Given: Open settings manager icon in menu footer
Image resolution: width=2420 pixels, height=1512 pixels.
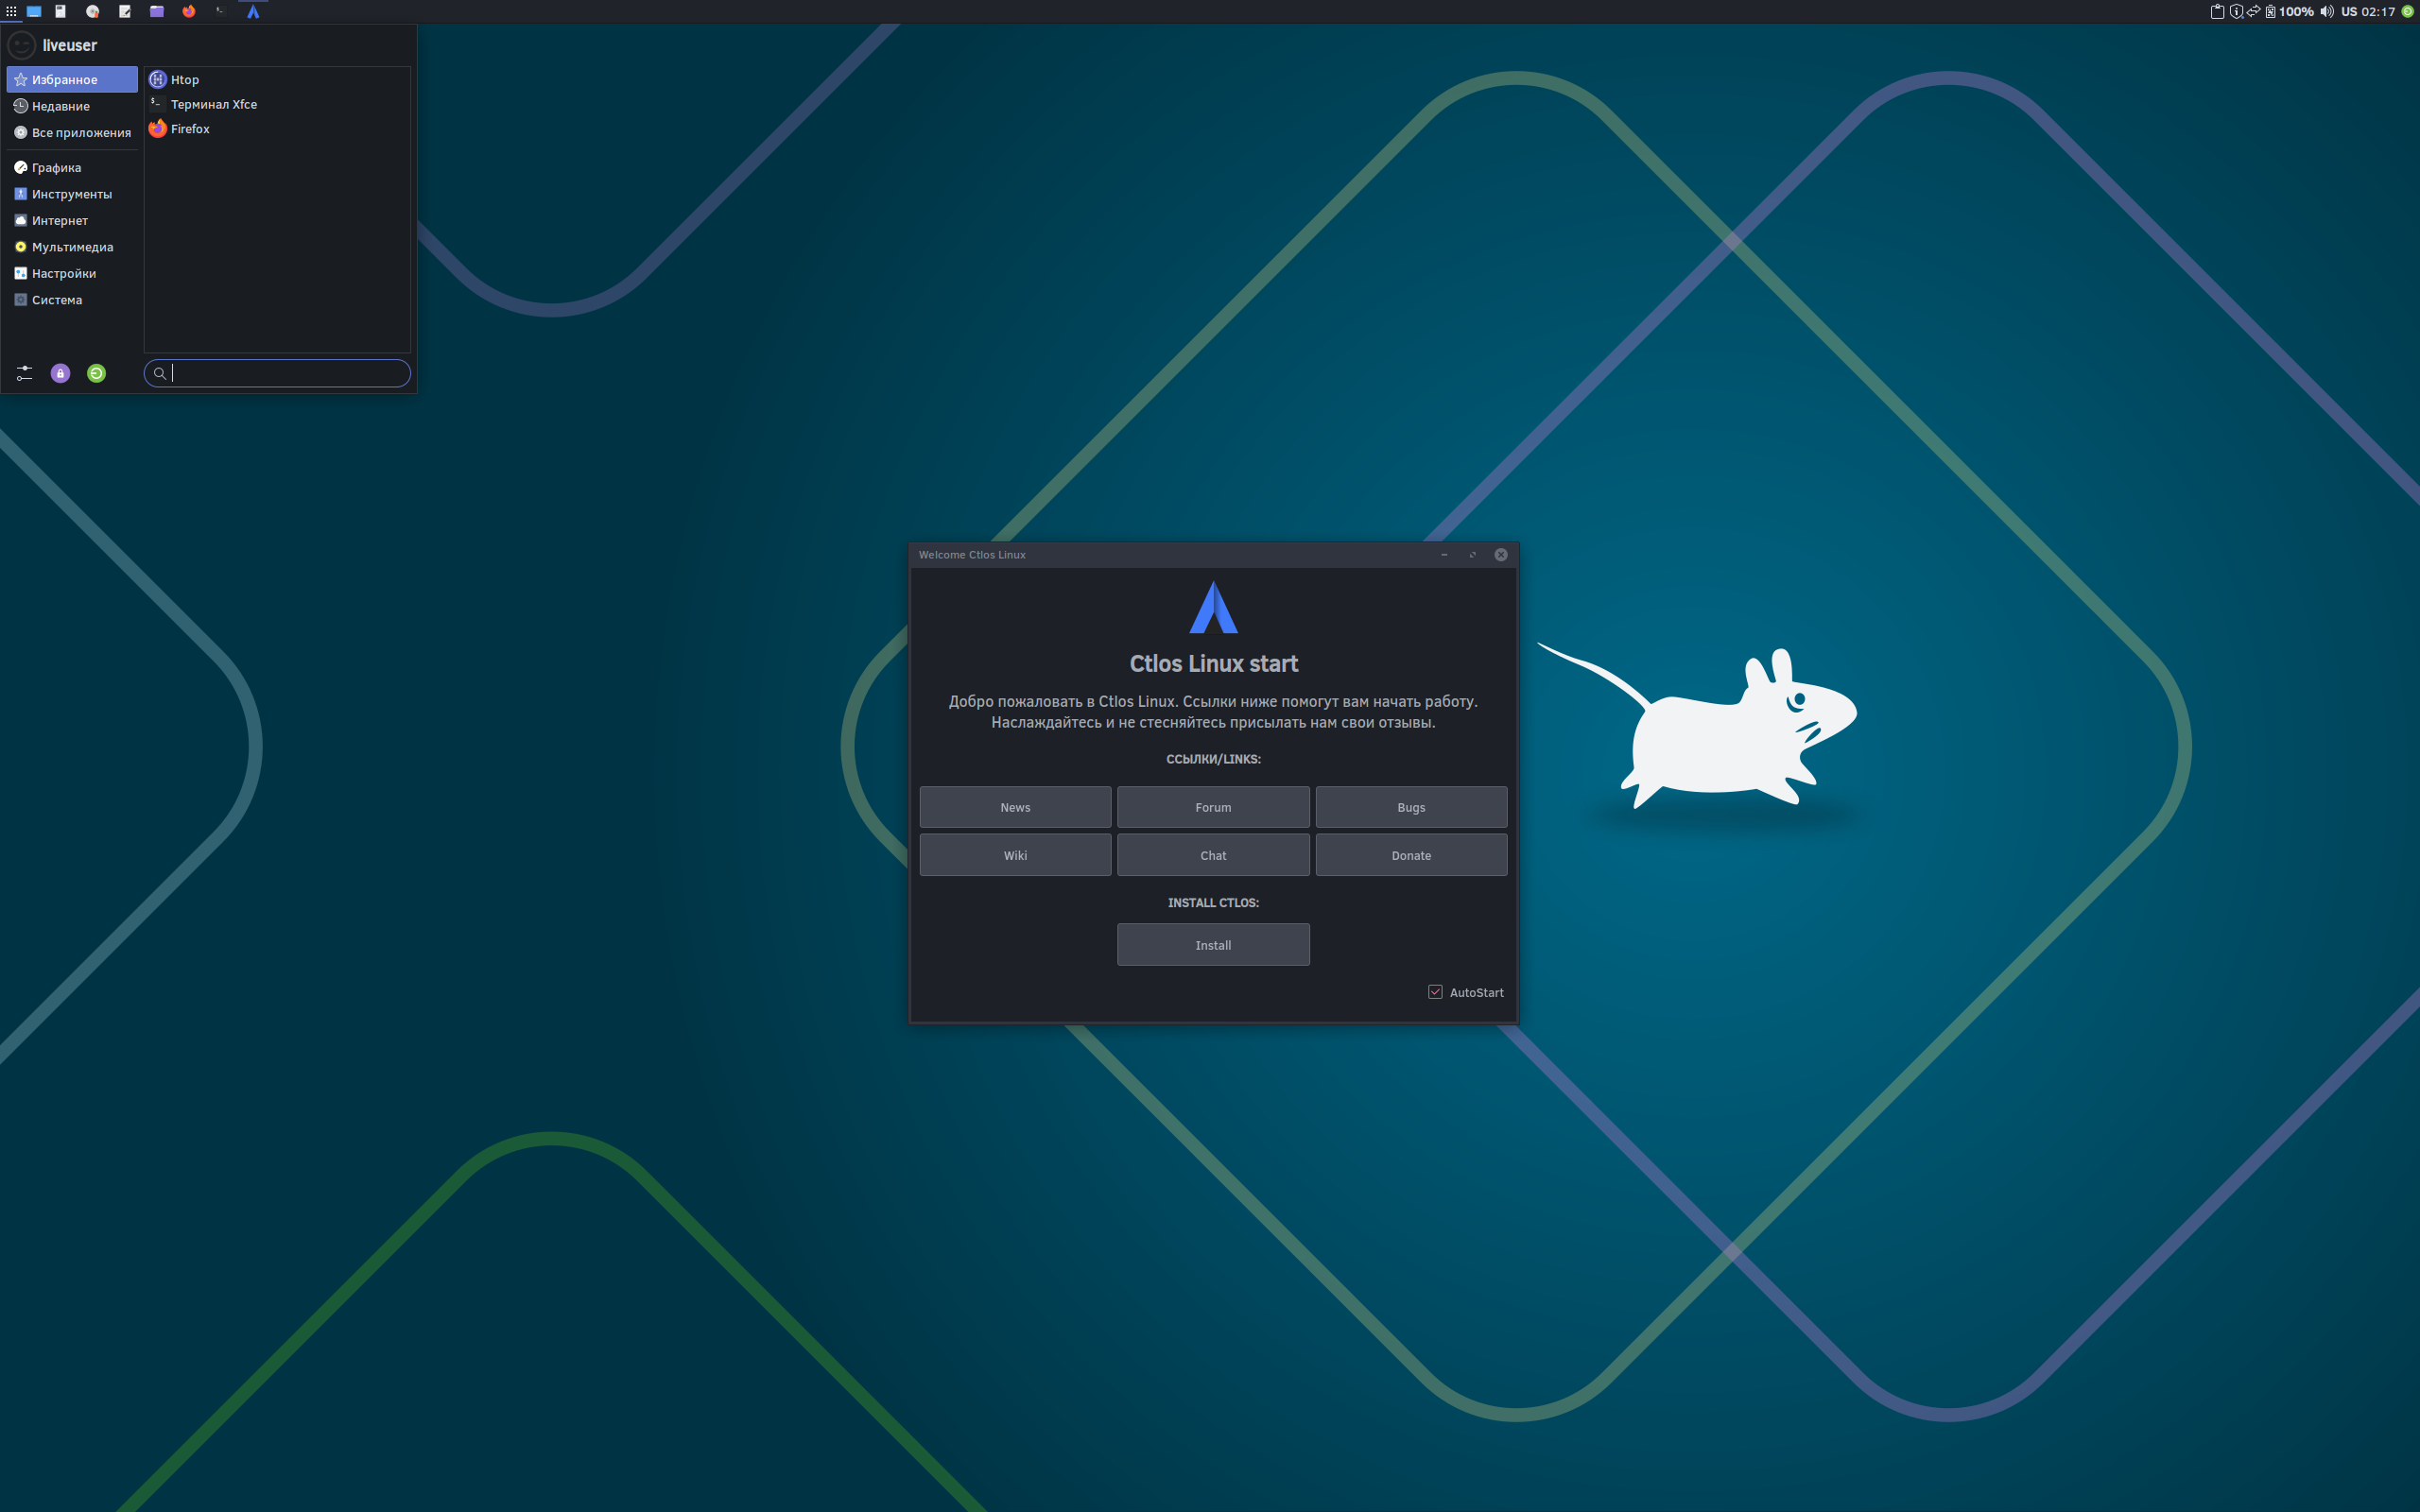Looking at the screenshot, I should [x=25, y=373].
